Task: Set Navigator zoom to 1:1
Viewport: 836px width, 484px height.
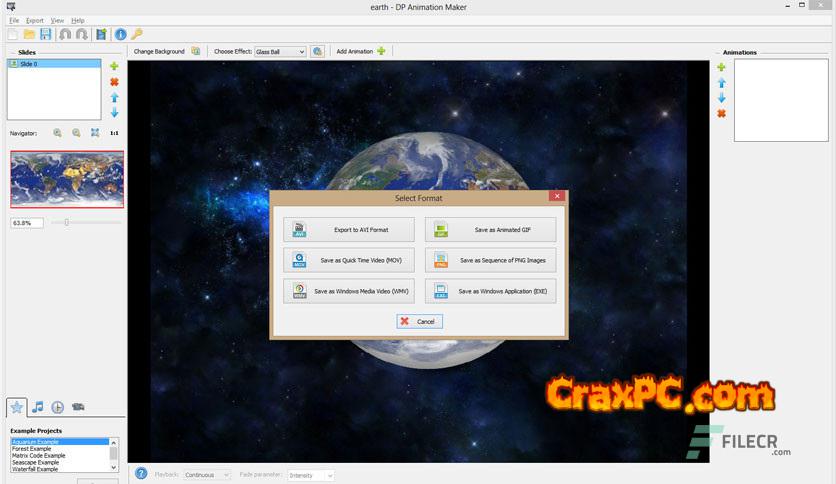Action: tap(114, 133)
